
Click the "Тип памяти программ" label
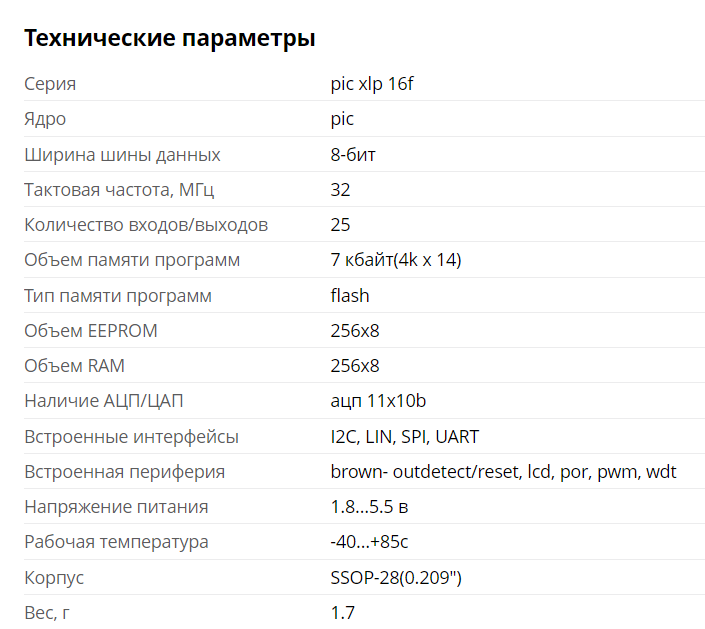pos(118,296)
